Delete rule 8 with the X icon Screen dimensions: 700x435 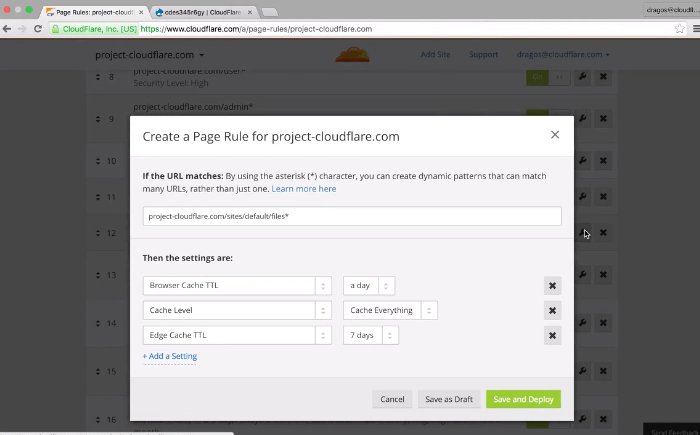click(x=603, y=77)
